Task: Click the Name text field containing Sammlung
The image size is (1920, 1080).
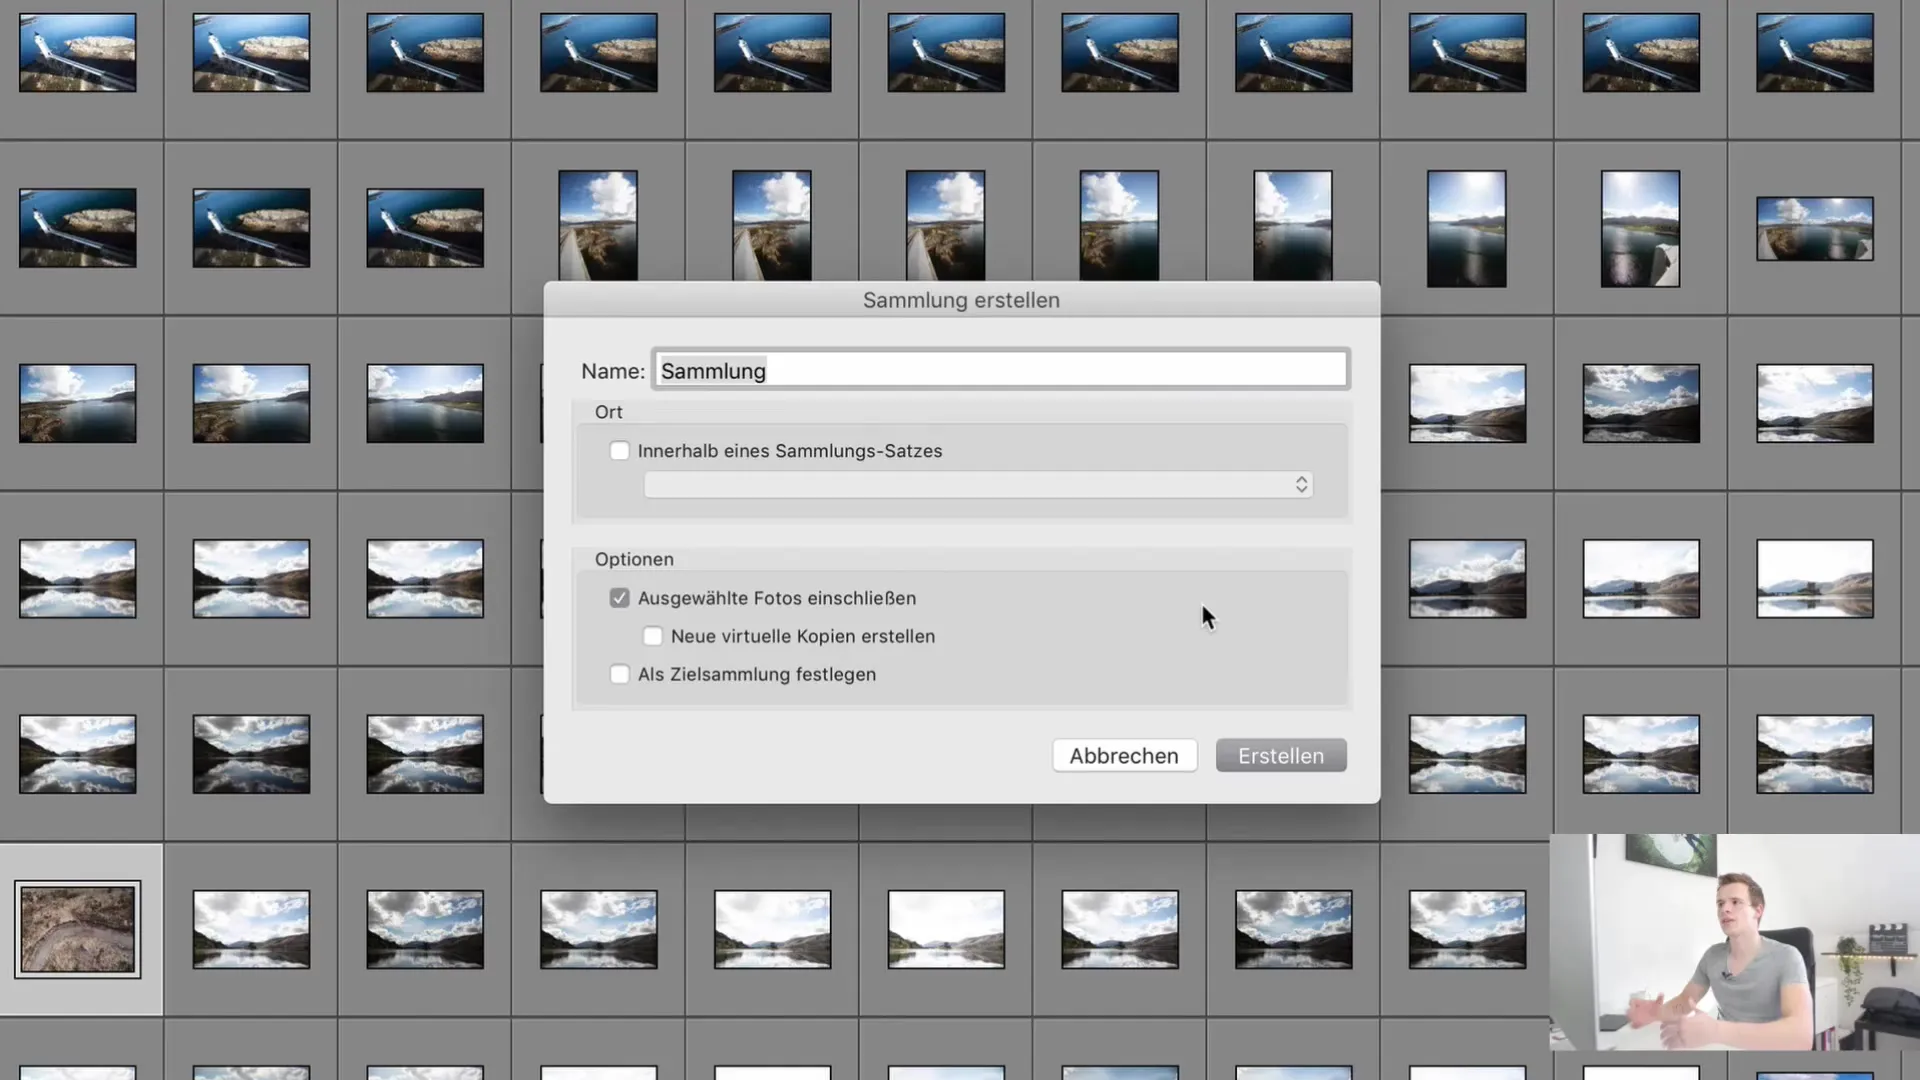Action: pos(1000,371)
